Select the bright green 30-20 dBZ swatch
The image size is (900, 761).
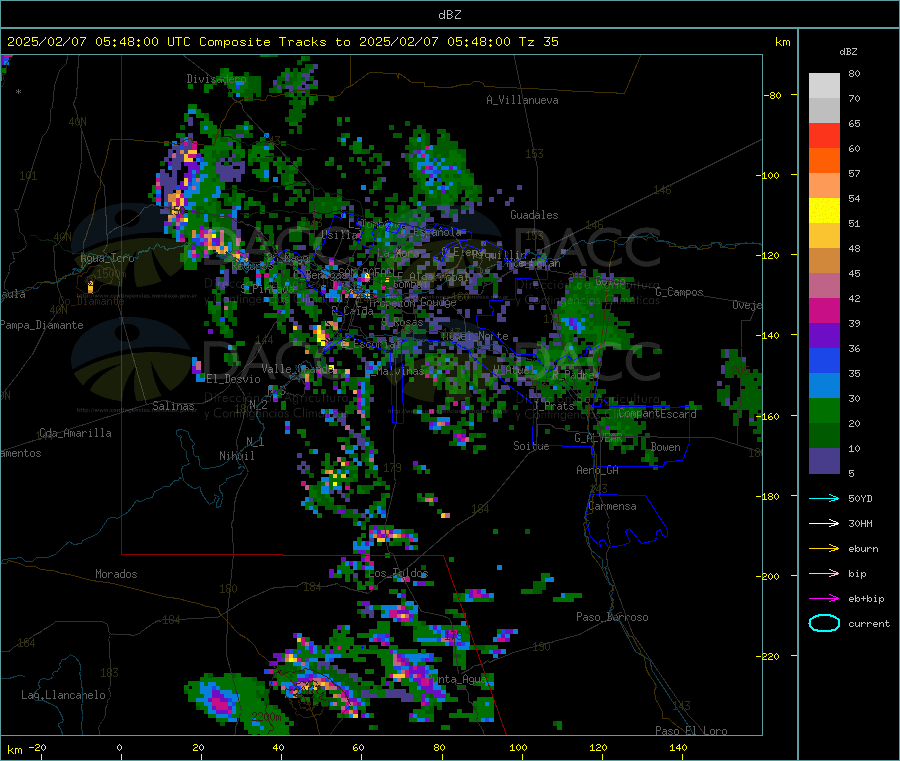point(824,410)
